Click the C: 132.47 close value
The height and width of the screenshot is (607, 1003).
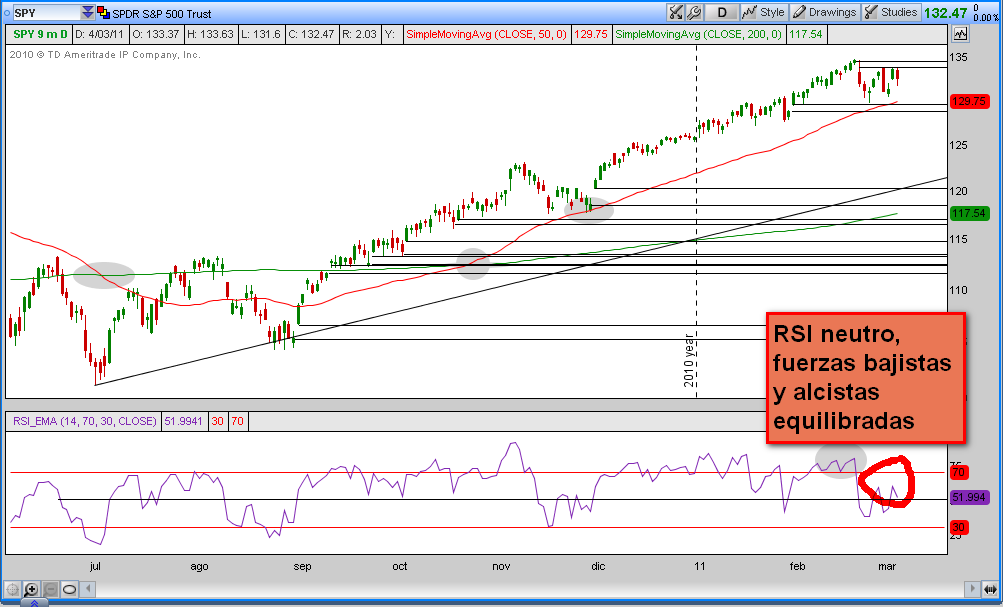311,34
